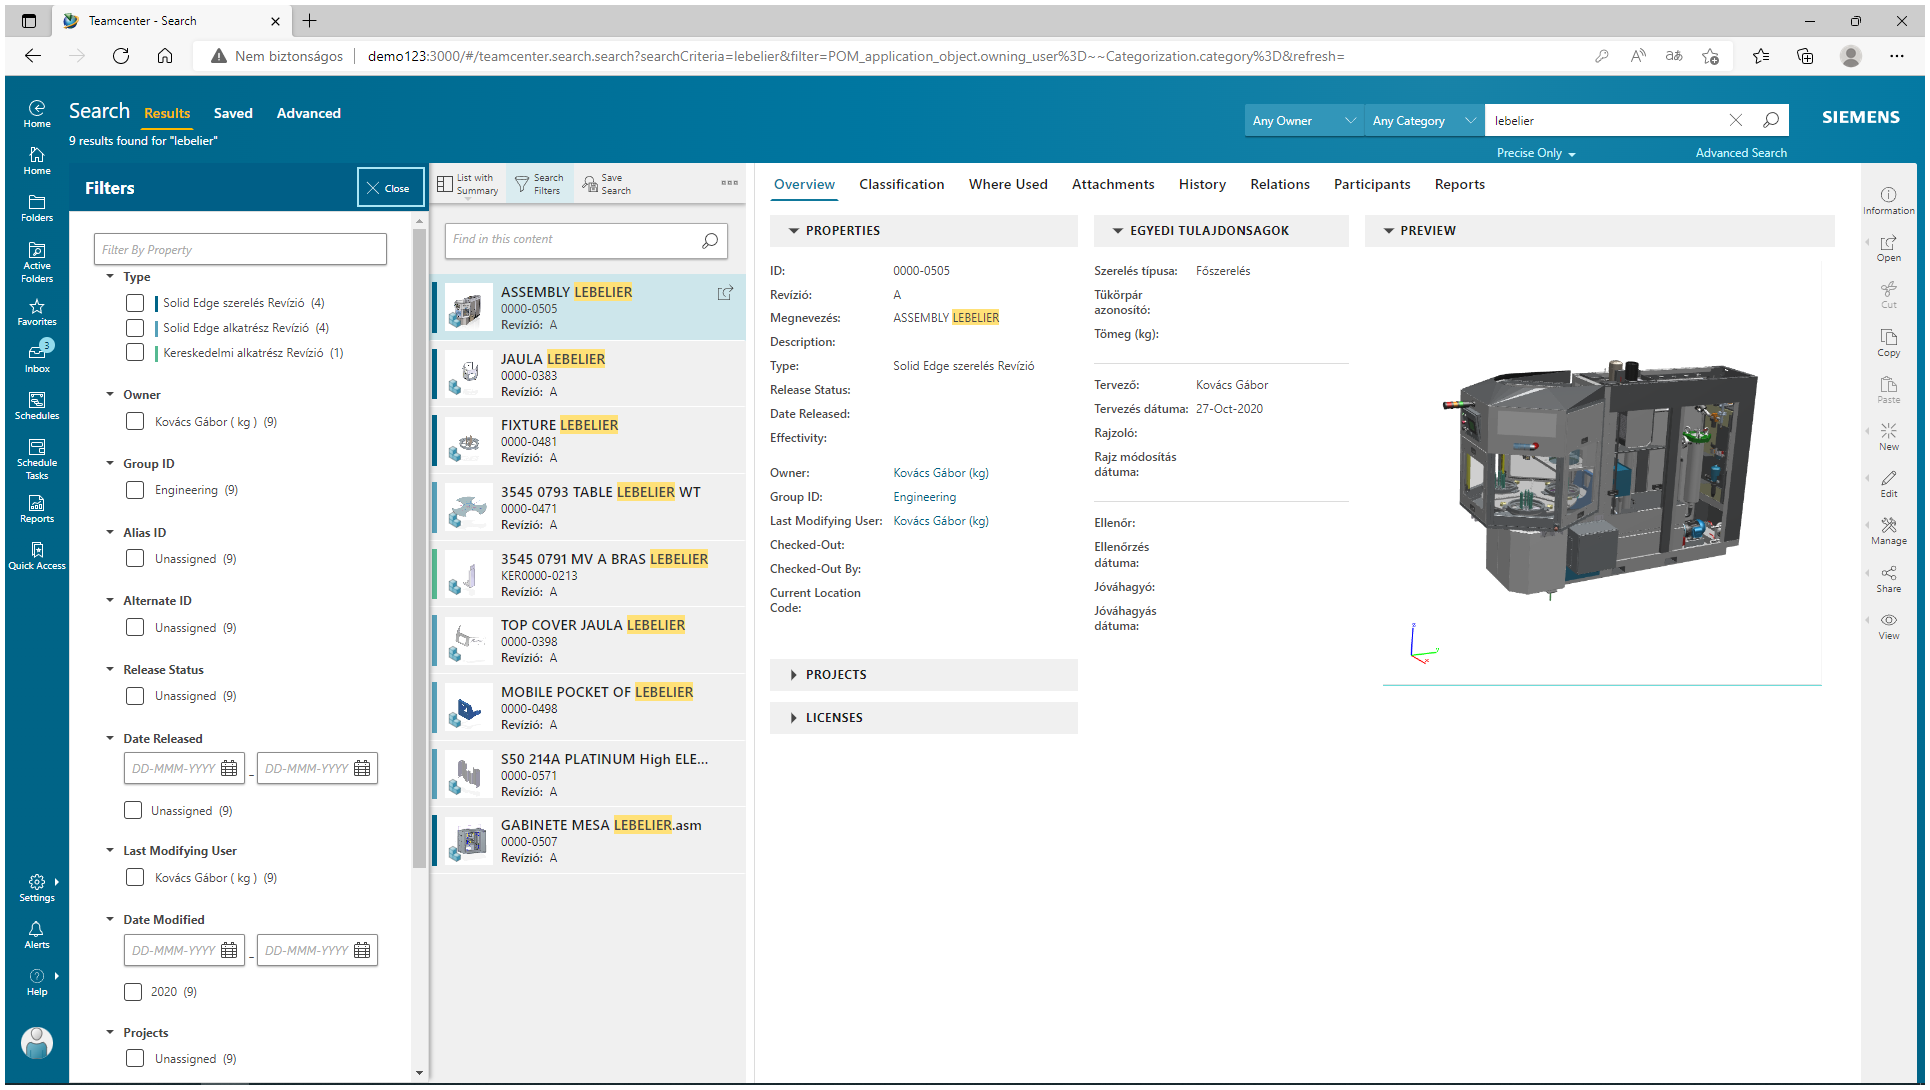
Task: Open Help in the sidebar
Action: [x=37, y=982]
